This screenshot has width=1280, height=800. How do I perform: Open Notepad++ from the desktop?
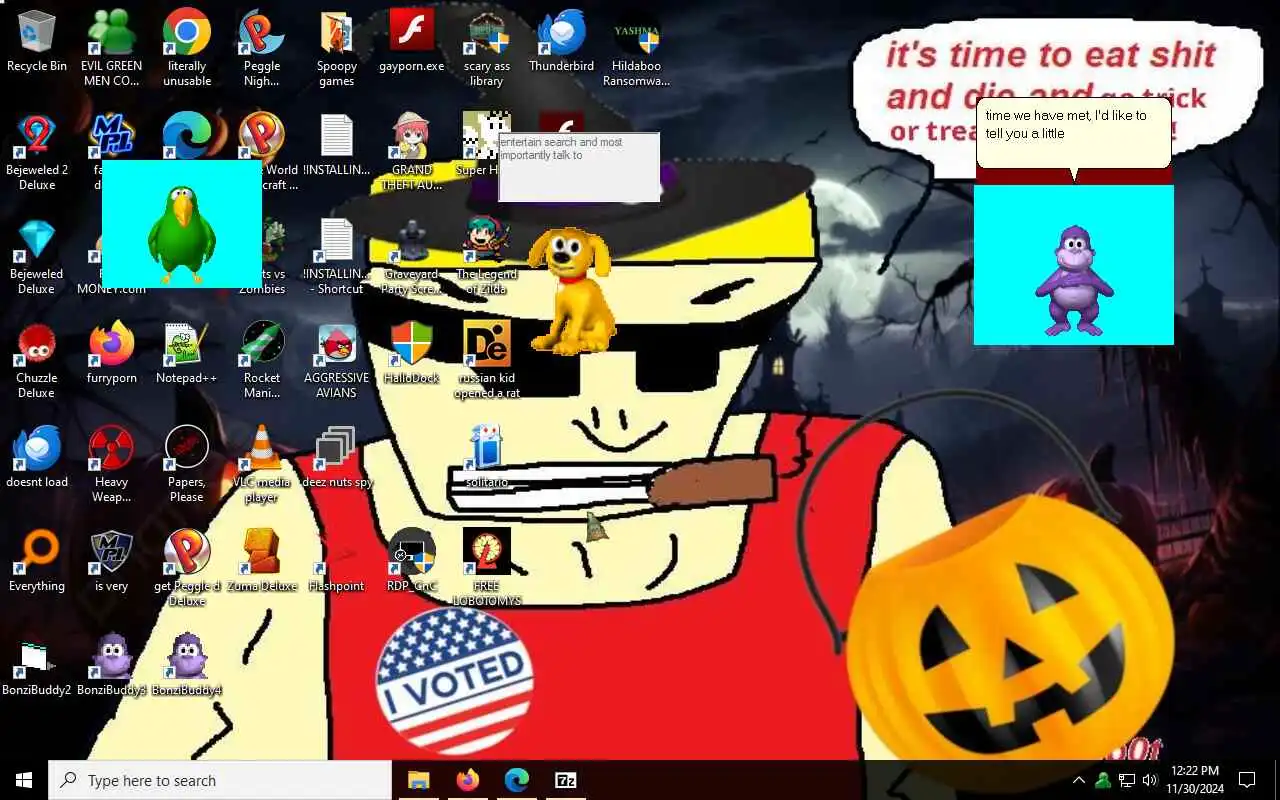point(187,354)
